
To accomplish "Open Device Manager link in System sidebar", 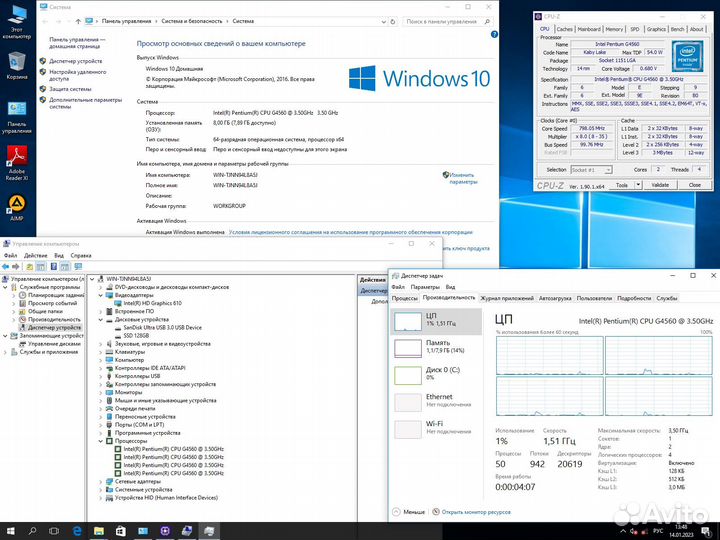I will (x=76, y=61).
